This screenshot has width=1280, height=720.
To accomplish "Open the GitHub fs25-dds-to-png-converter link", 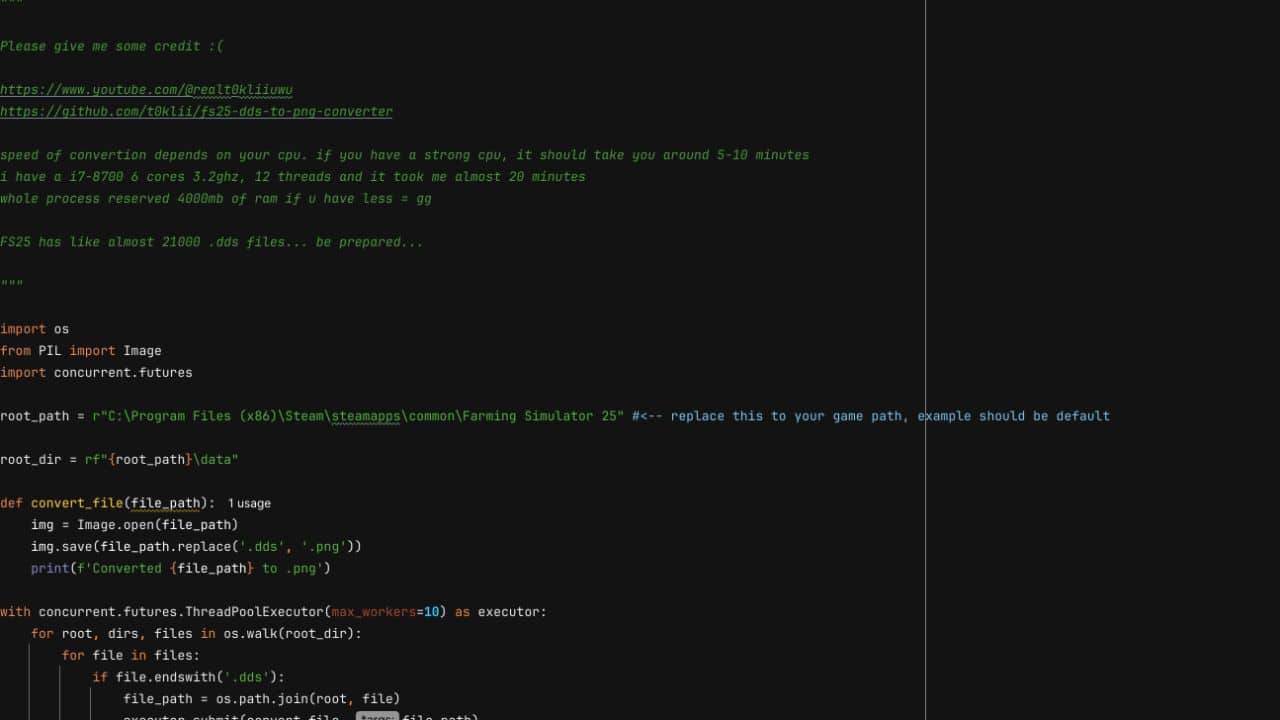I will tap(196, 112).
